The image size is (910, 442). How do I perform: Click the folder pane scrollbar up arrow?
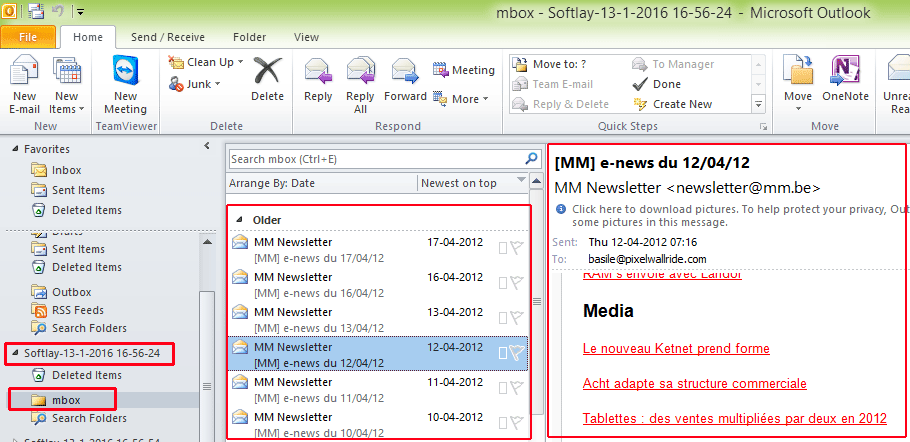(207, 242)
